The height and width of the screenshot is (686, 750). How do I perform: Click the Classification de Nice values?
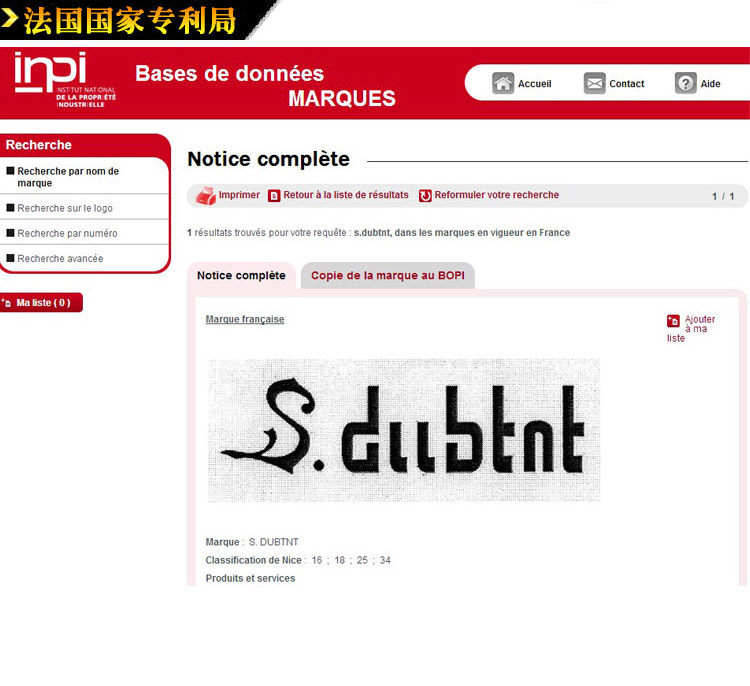coord(351,560)
